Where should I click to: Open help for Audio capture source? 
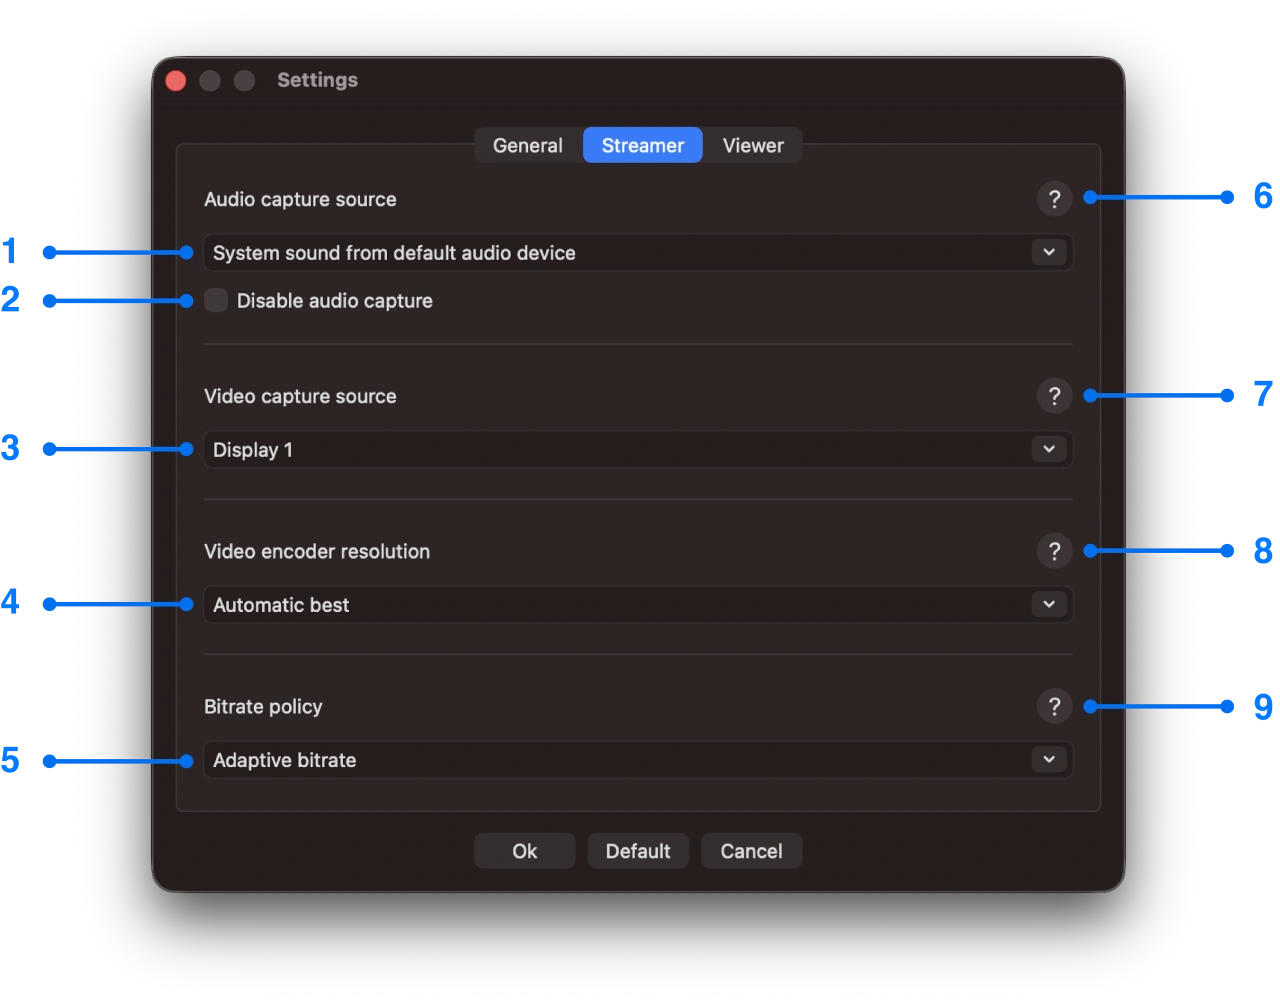pos(1054,199)
